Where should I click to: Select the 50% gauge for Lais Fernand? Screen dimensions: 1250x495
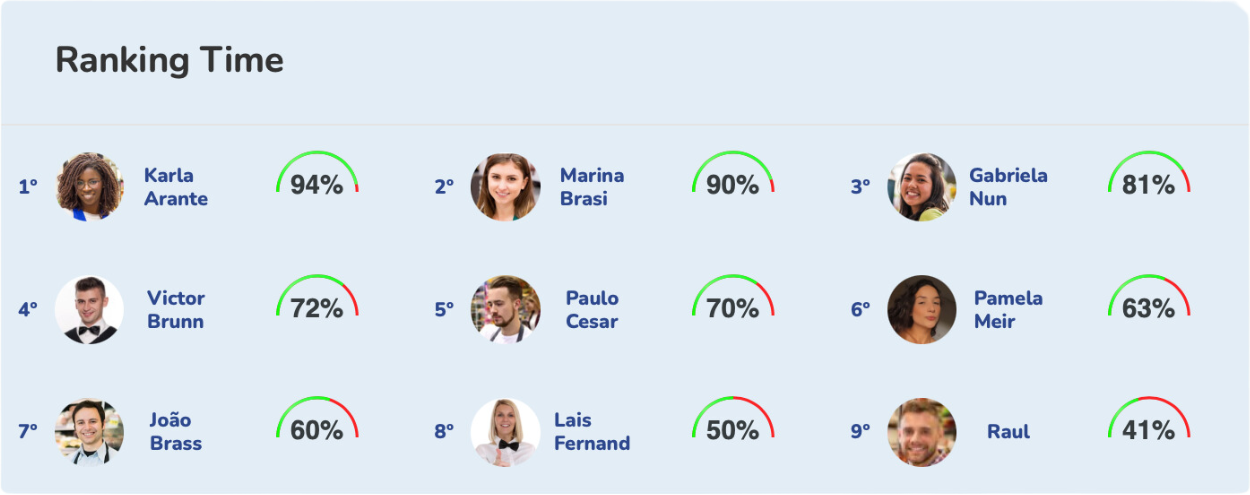click(733, 423)
